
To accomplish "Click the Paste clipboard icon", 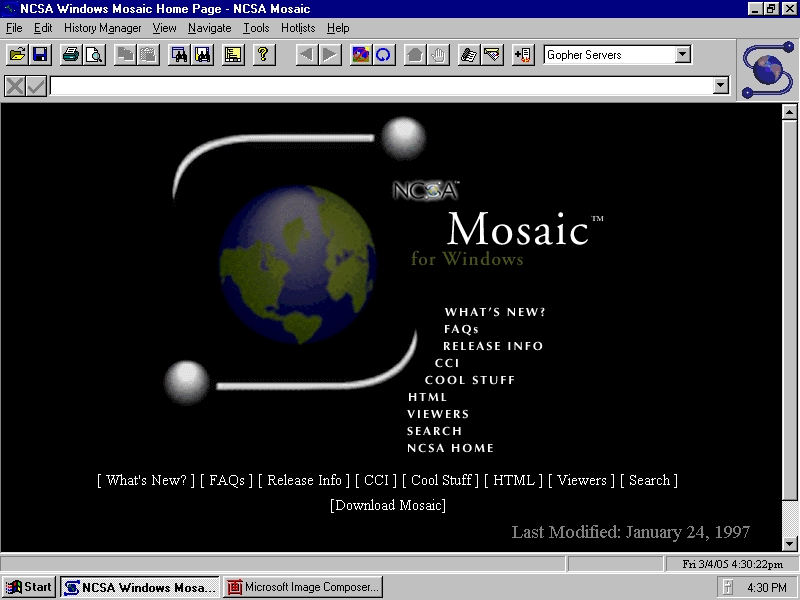I will 148,55.
